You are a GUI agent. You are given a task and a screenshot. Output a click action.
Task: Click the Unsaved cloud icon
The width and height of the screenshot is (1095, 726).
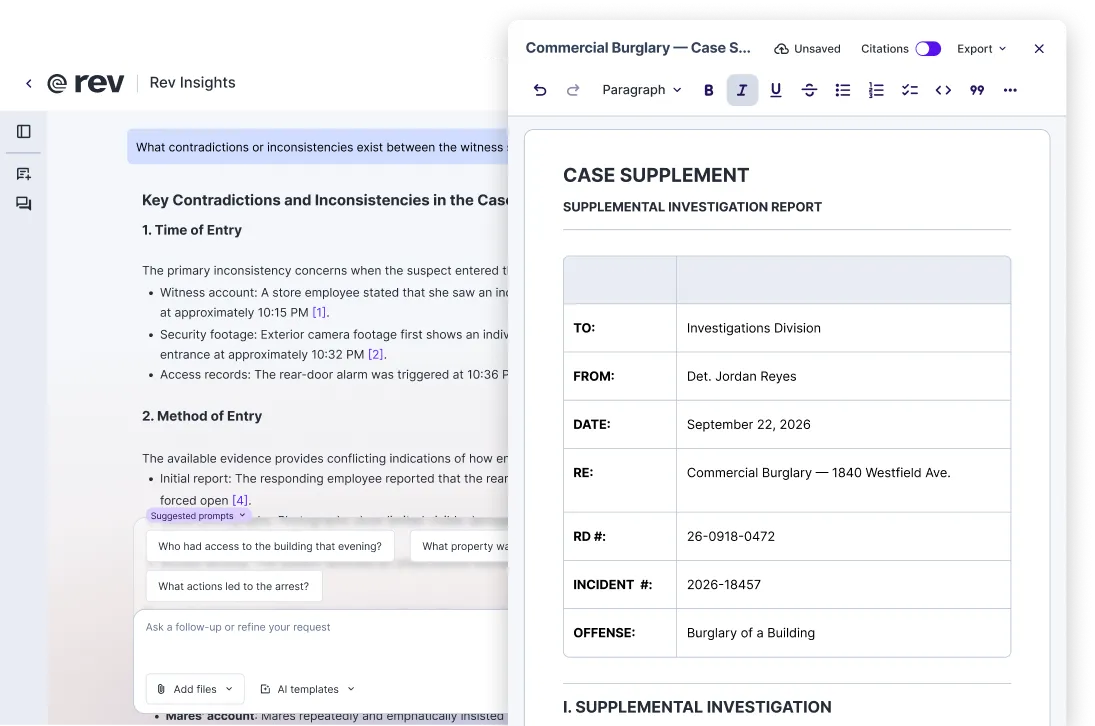(781, 49)
